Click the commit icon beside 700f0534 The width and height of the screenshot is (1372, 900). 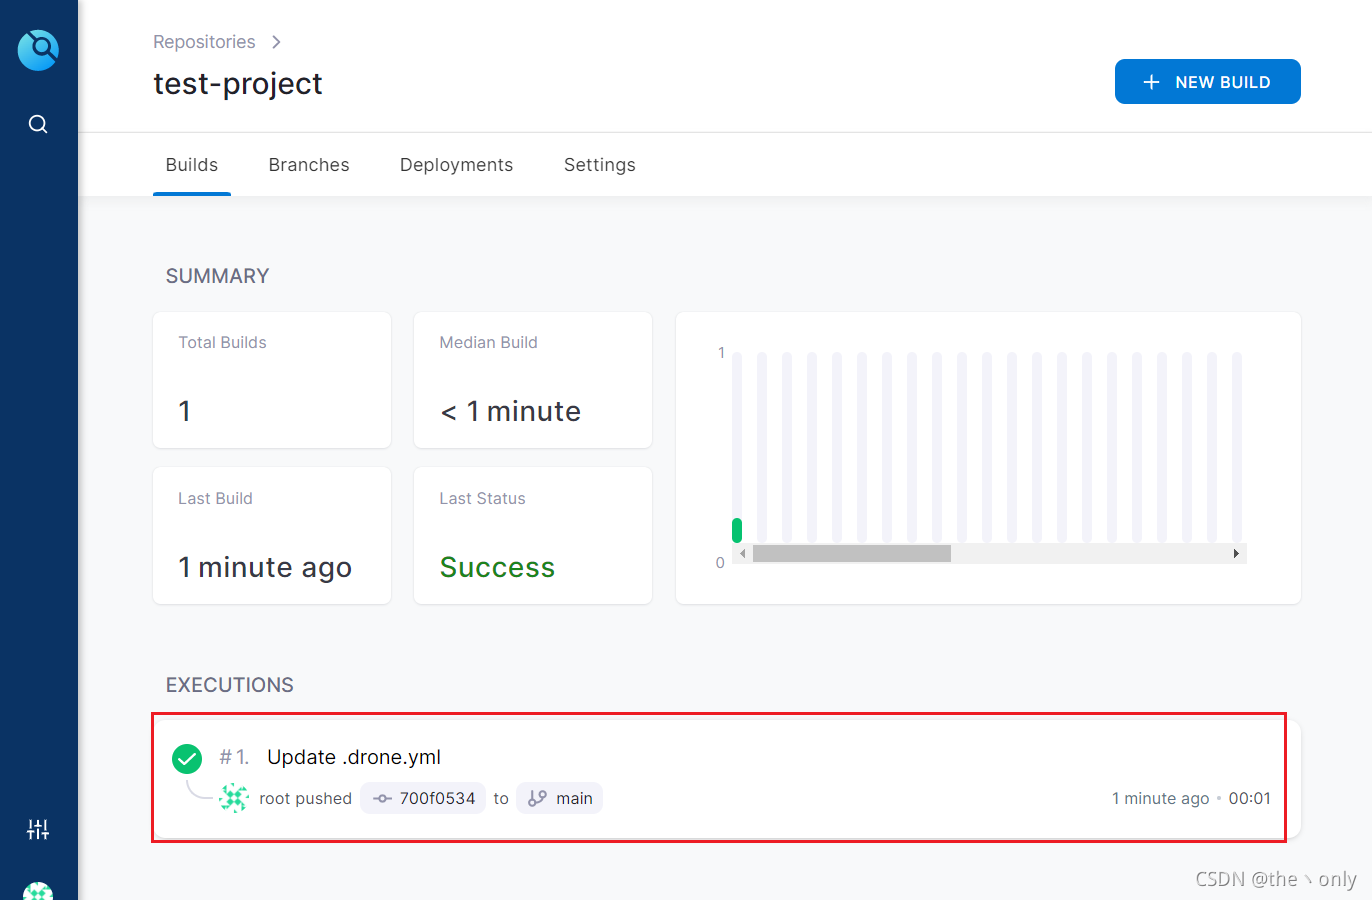[382, 798]
